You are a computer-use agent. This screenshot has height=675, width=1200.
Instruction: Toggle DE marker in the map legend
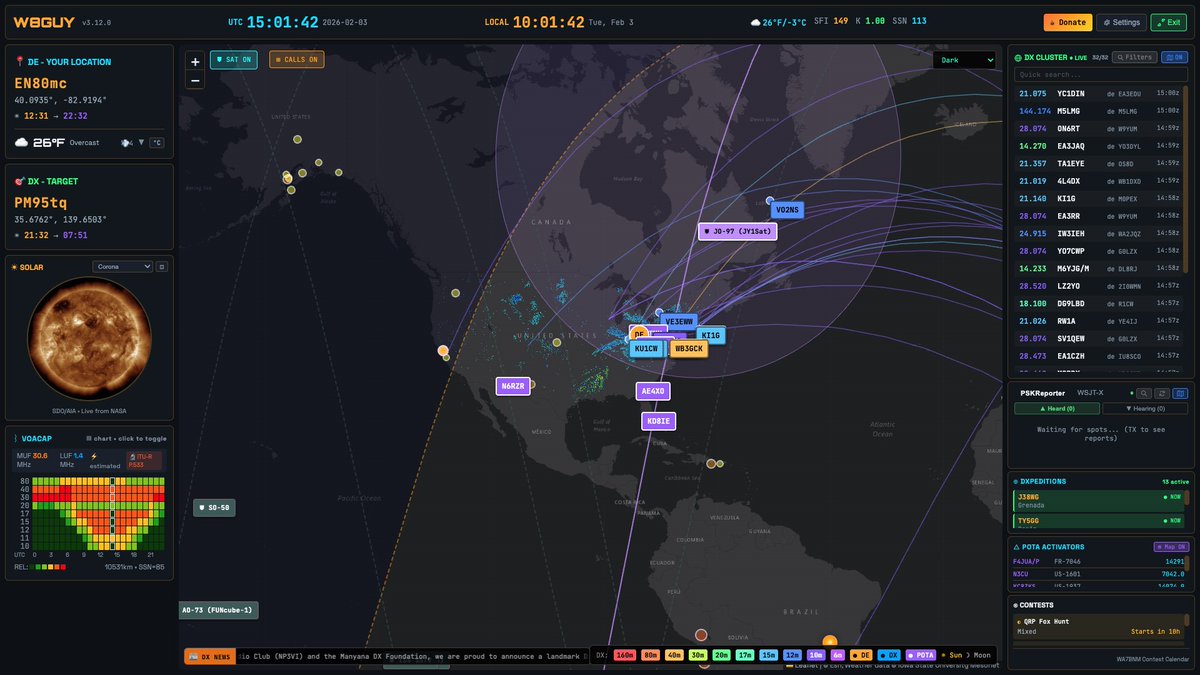(860, 655)
